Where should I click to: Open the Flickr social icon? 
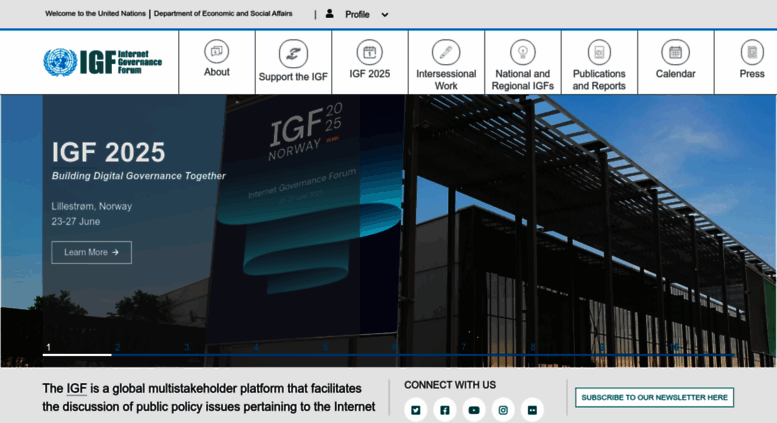pyautogui.click(x=532, y=410)
